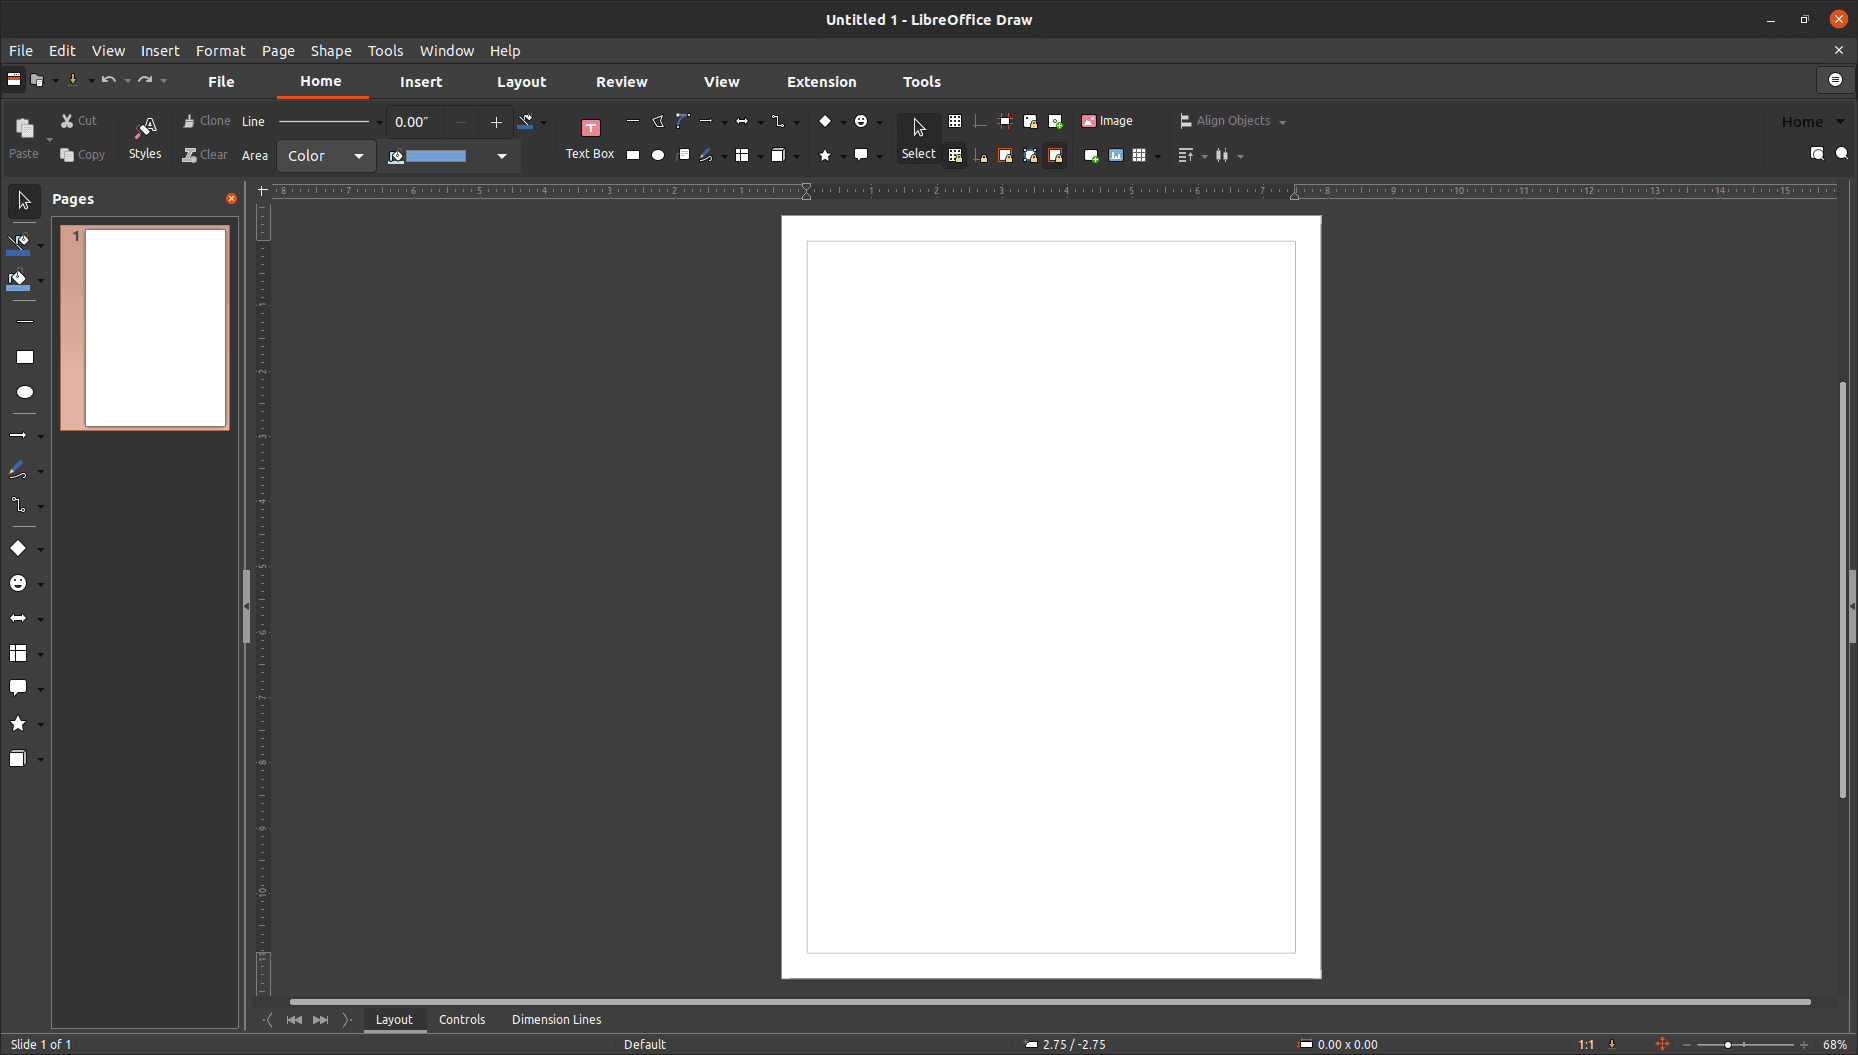
Task: Select the Ellipse tool in left sidebar
Action: 25,392
